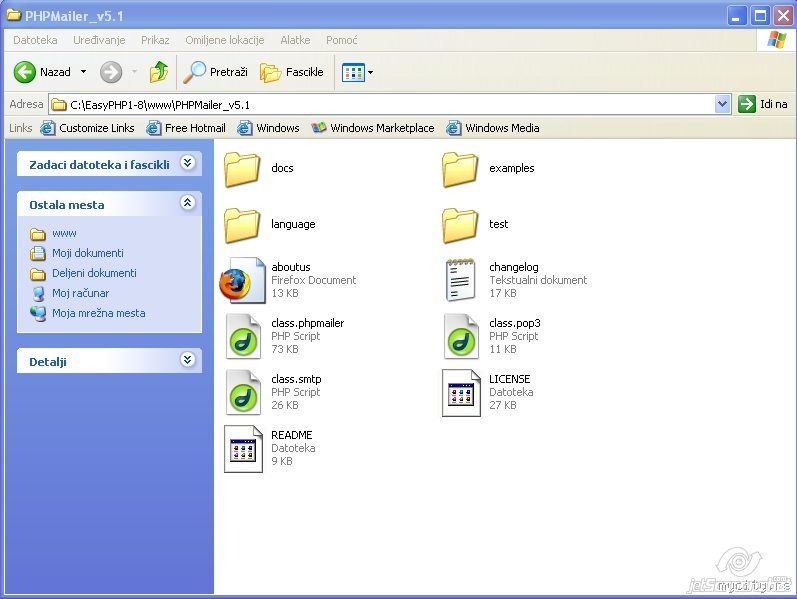Screen dimensions: 797x599
Task: Select the docs folder
Action: coord(242,168)
